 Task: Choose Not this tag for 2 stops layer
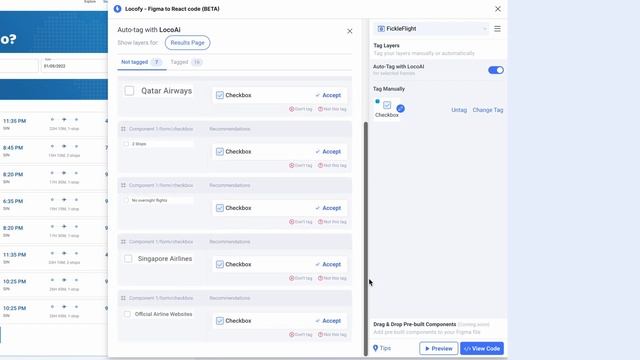click(332, 165)
